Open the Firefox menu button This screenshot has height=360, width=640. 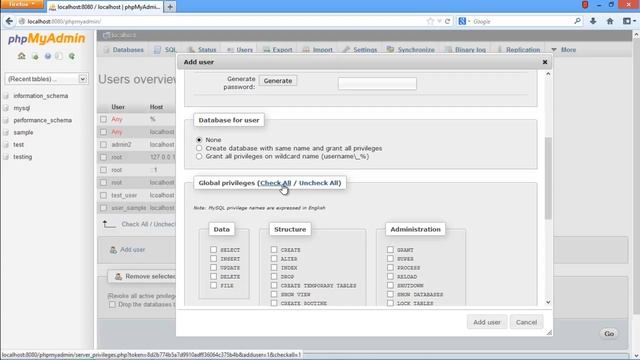[x=22, y=4]
